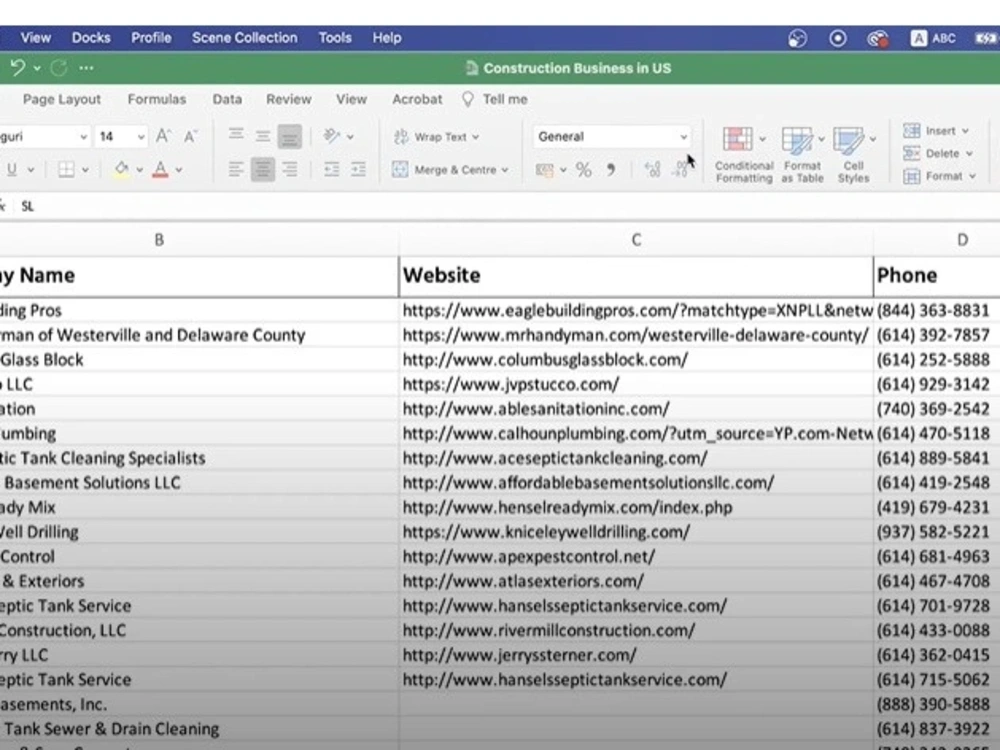Toggle Wrap Text
This screenshot has height=750, width=1000.
click(436, 136)
